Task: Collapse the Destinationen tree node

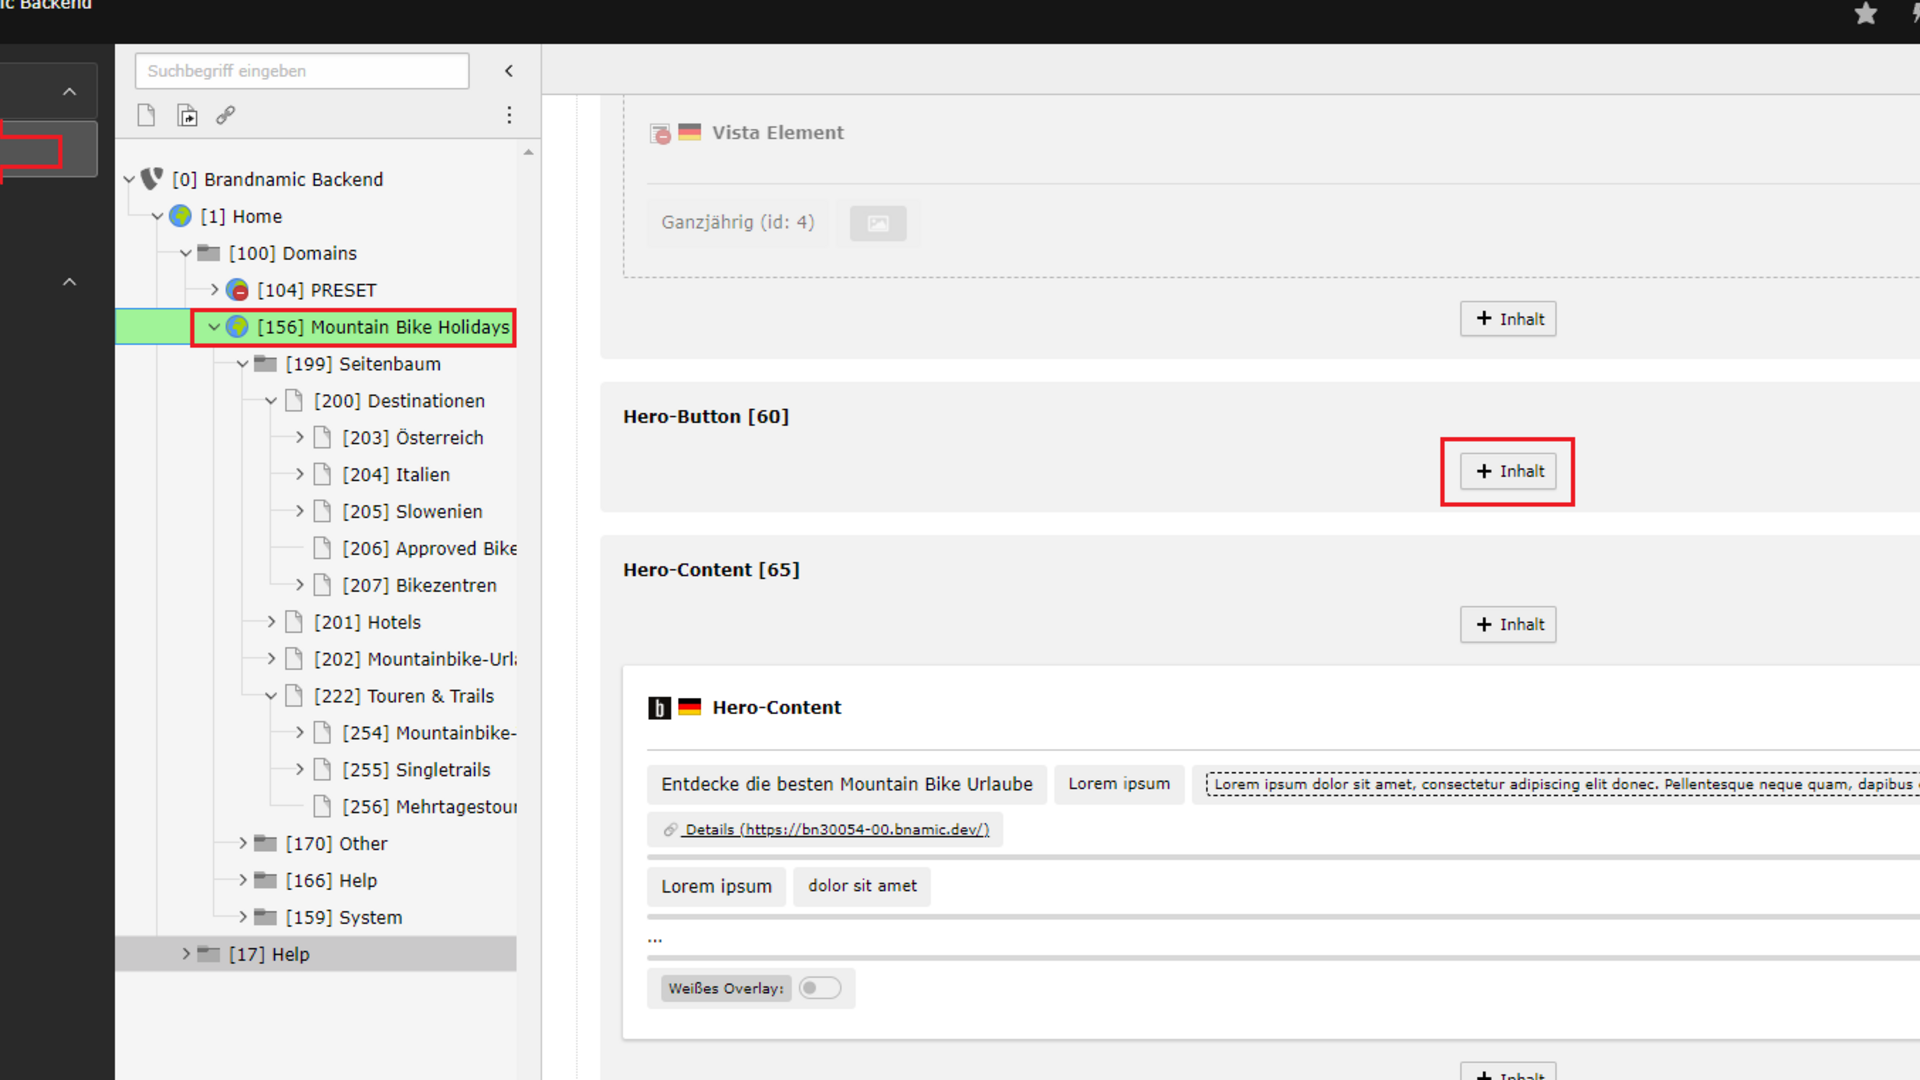Action: pyautogui.click(x=271, y=401)
